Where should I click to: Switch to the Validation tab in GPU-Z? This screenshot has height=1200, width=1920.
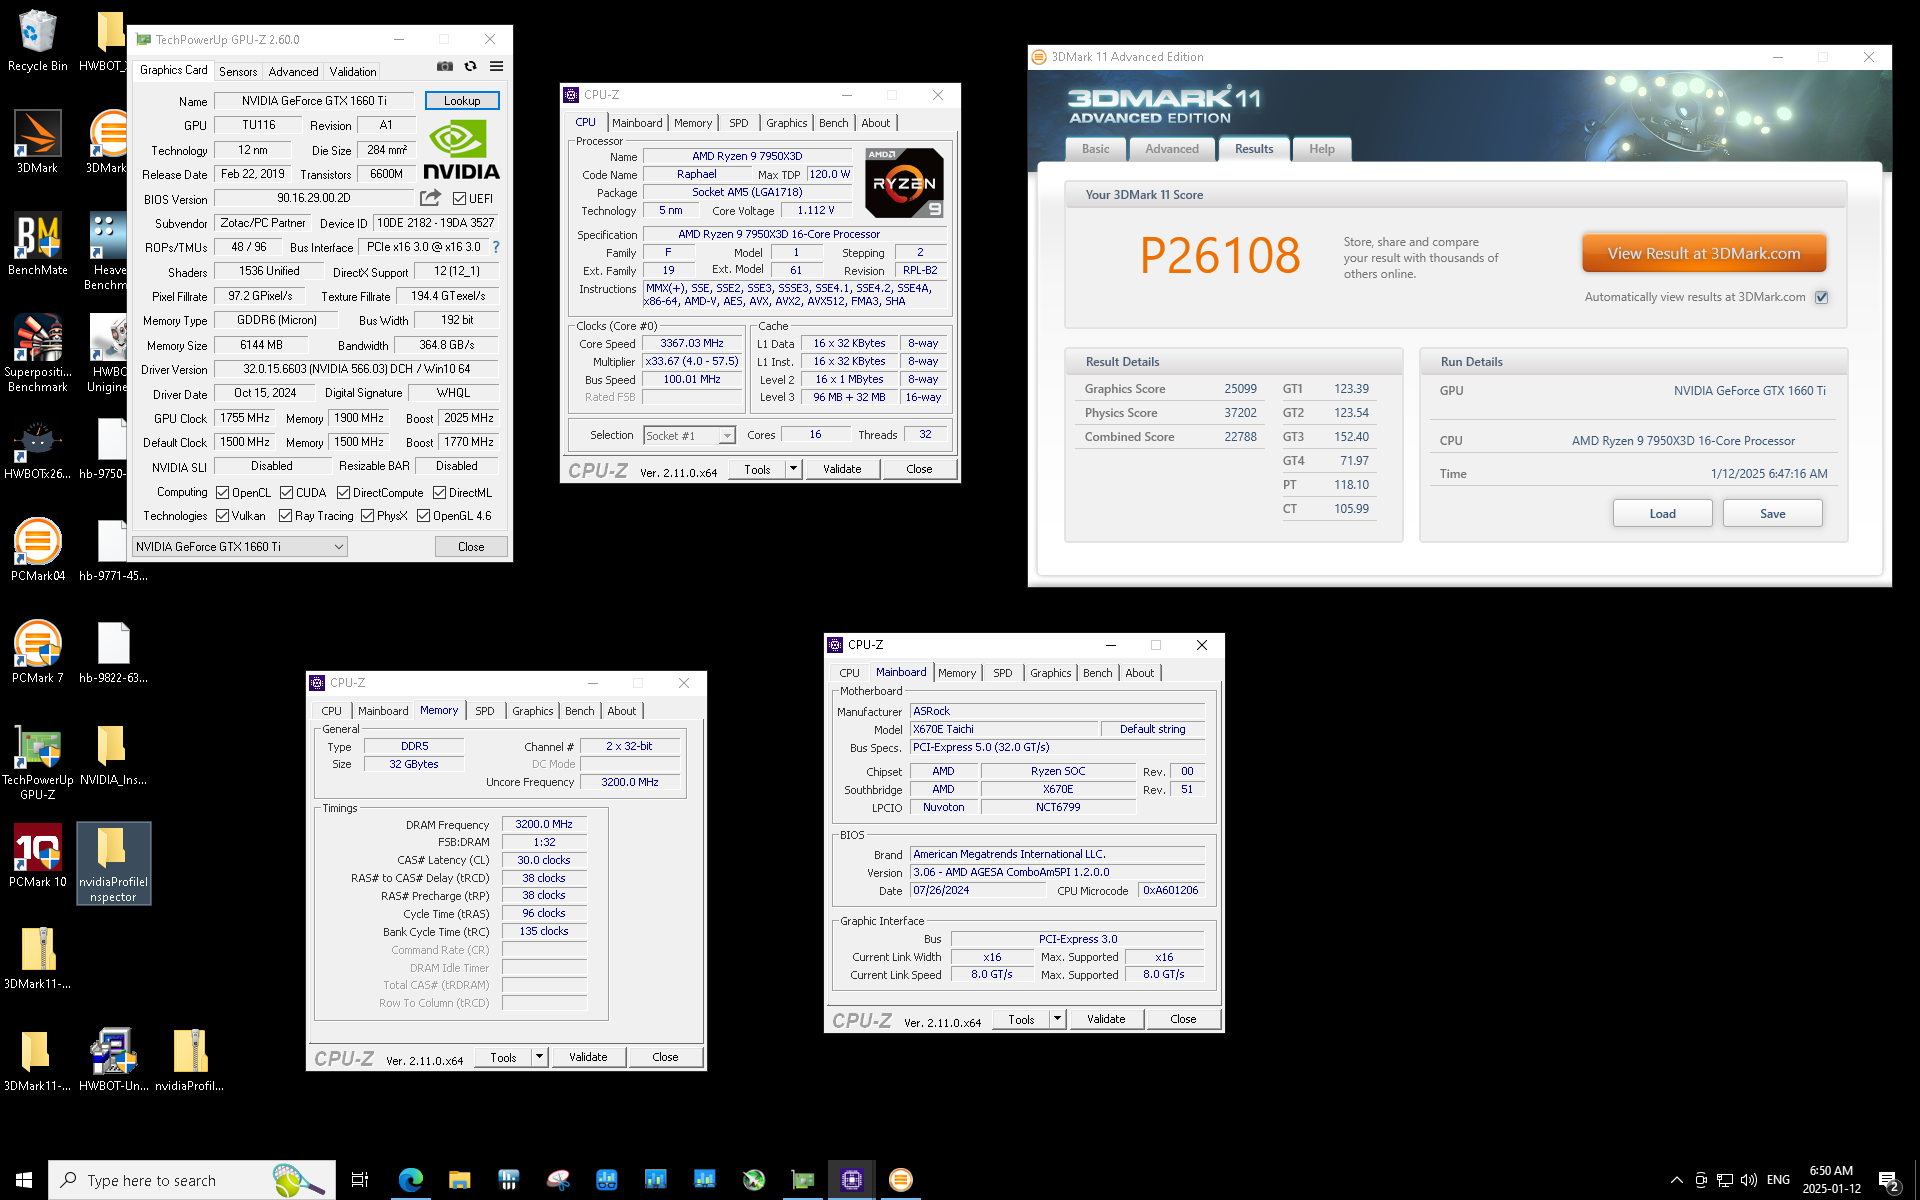pyautogui.click(x=353, y=72)
